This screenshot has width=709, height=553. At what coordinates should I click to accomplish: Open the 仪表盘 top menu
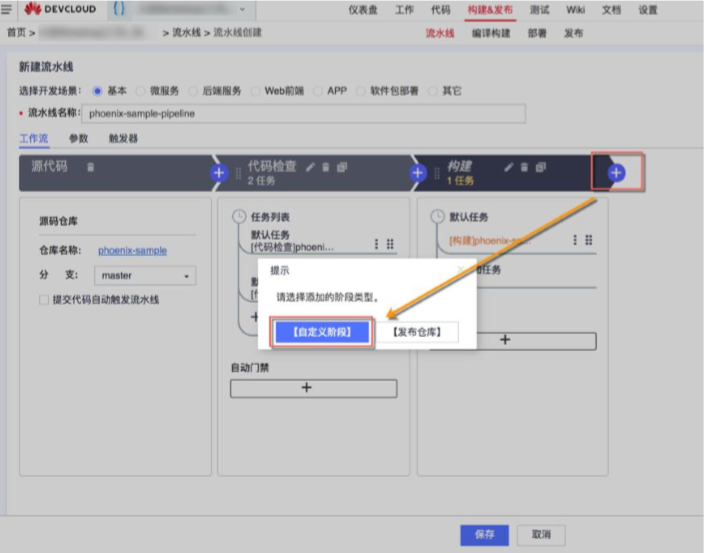[363, 10]
